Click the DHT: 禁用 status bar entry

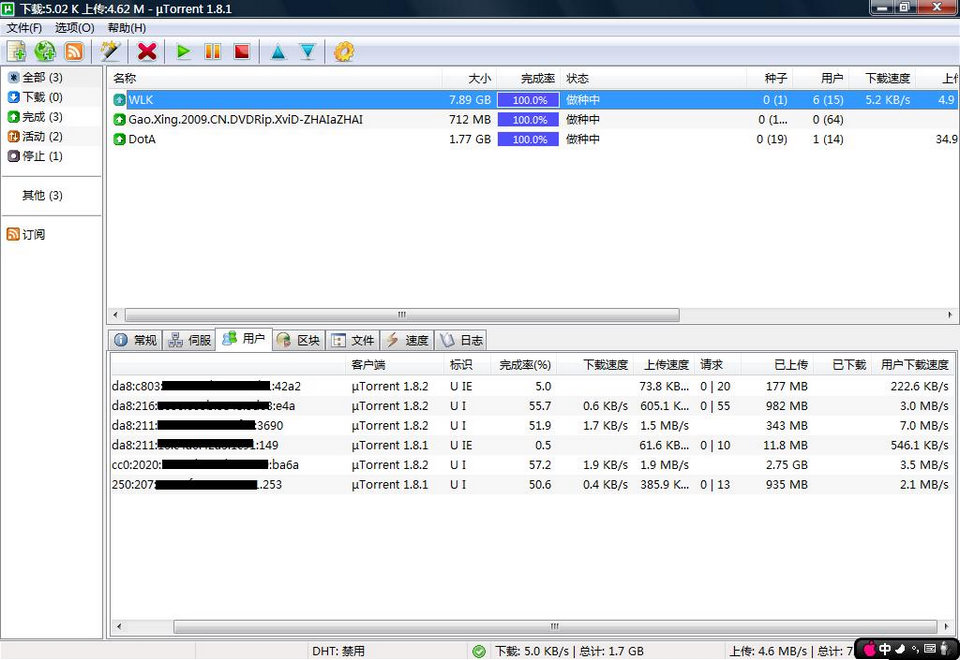coord(338,651)
